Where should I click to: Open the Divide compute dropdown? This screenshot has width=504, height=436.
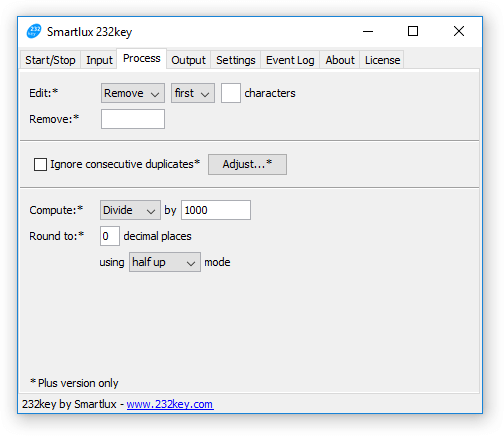point(130,210)
